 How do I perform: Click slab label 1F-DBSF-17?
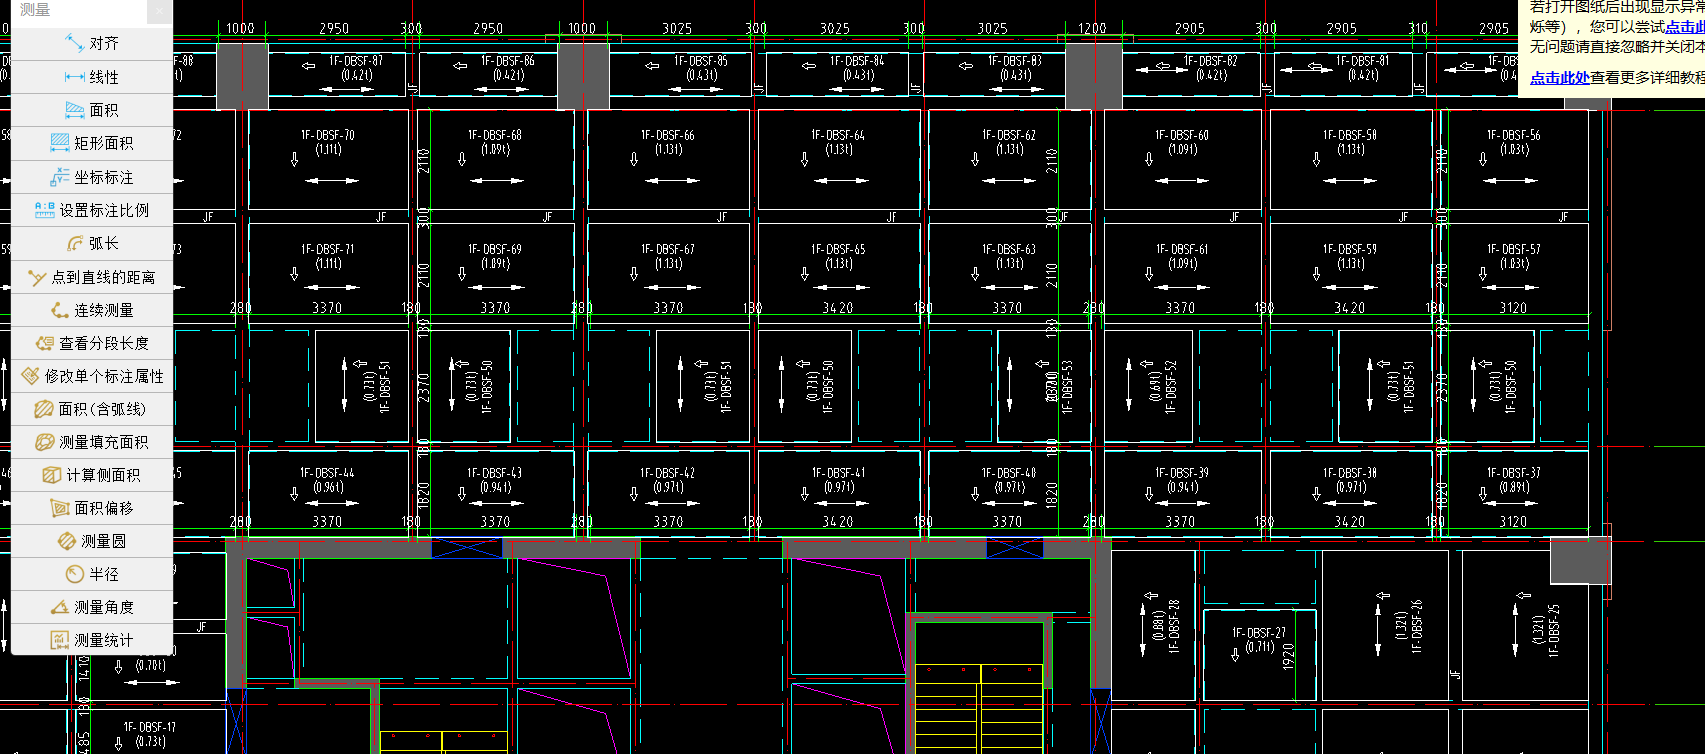pos(150,727)
